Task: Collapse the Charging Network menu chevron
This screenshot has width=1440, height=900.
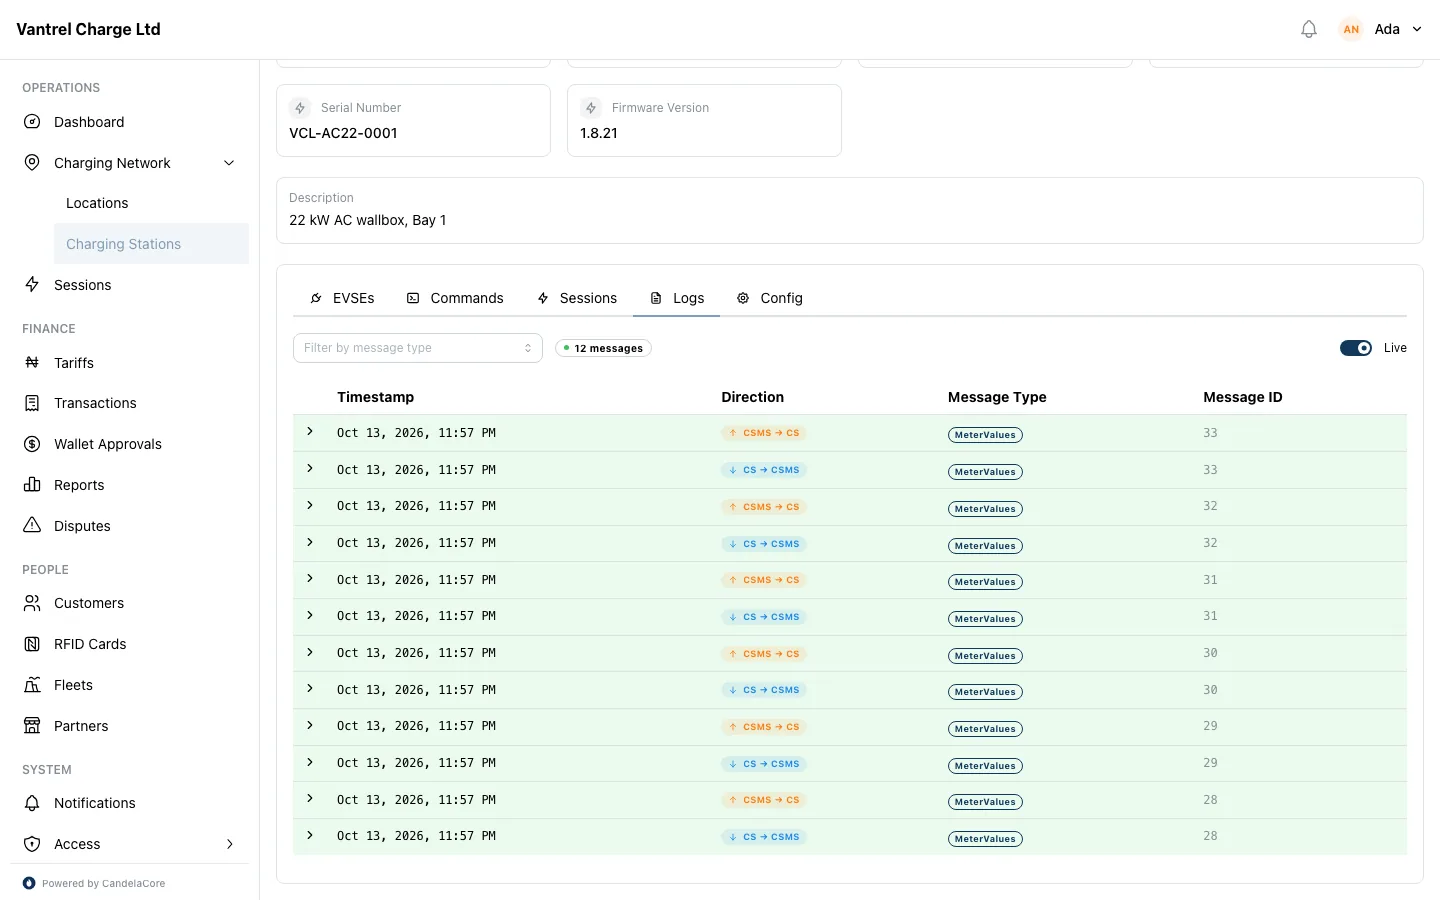Action: [229, 163]
